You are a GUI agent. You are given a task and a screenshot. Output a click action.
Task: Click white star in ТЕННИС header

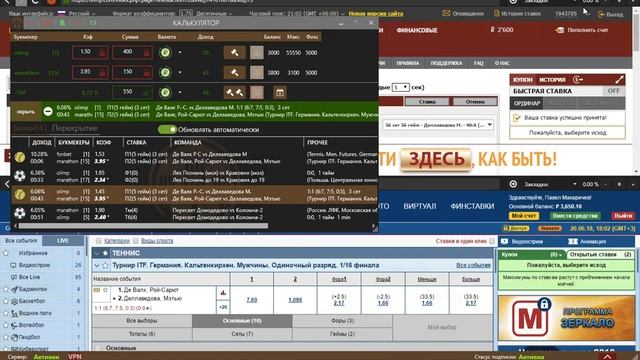click(105, 253)
